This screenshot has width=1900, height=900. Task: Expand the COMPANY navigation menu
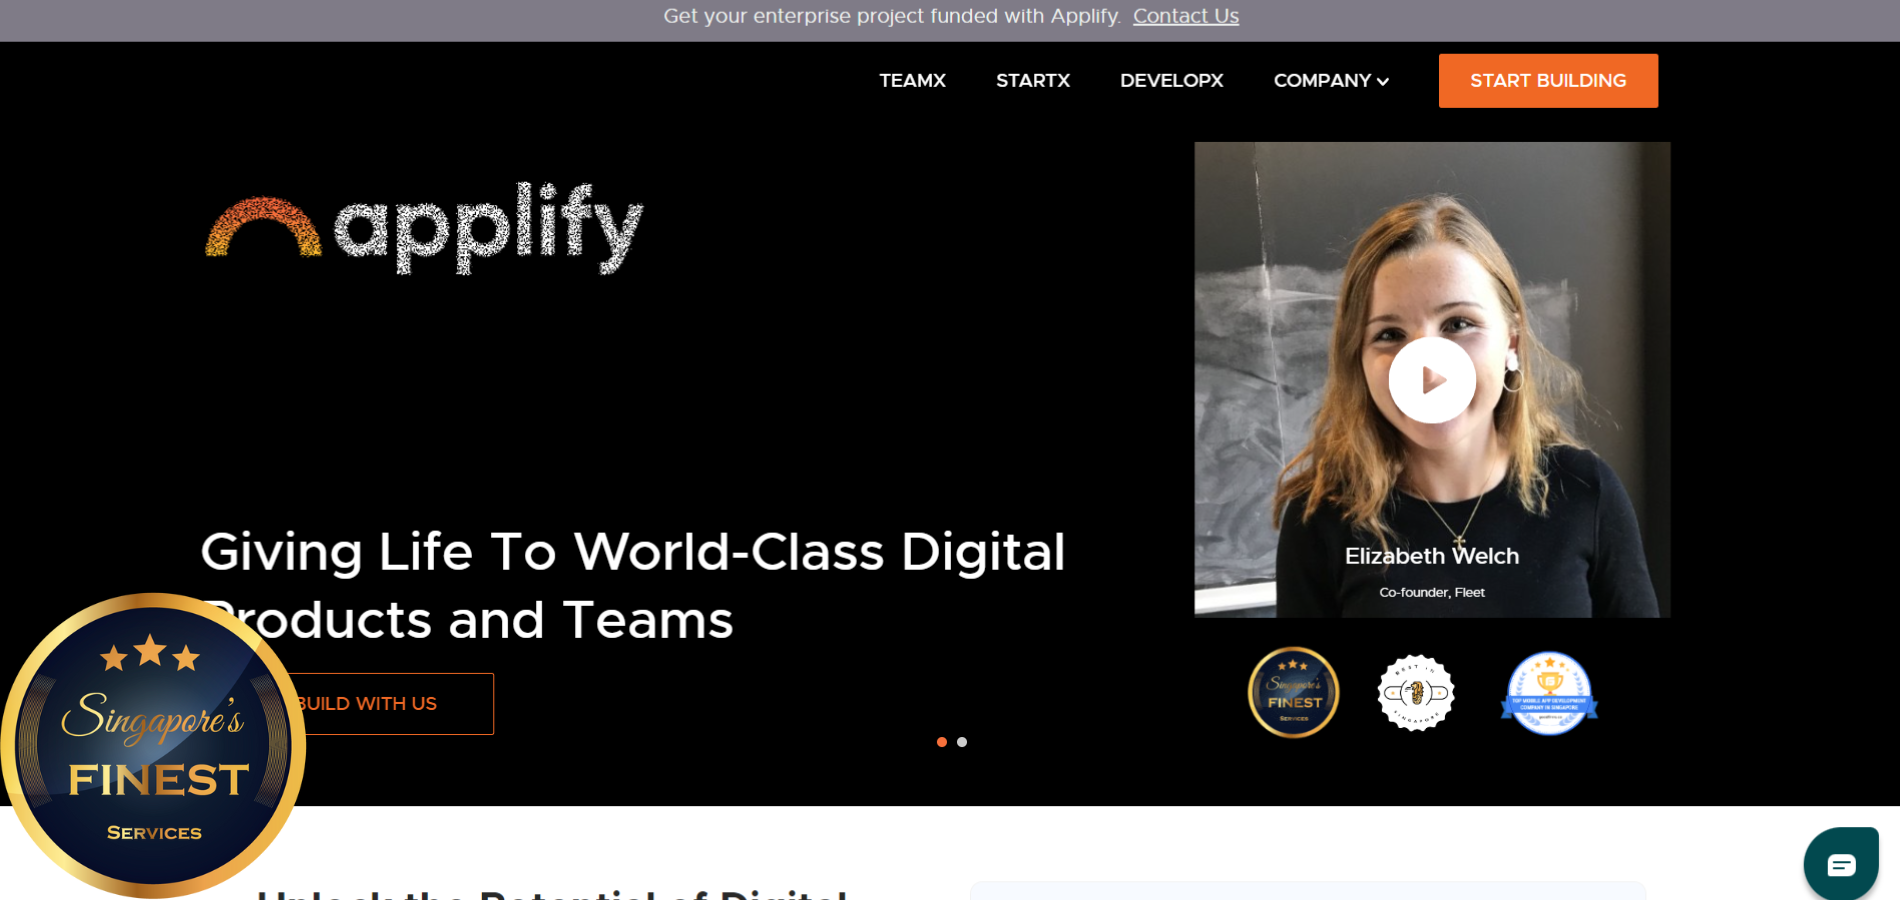[1321, 81]
